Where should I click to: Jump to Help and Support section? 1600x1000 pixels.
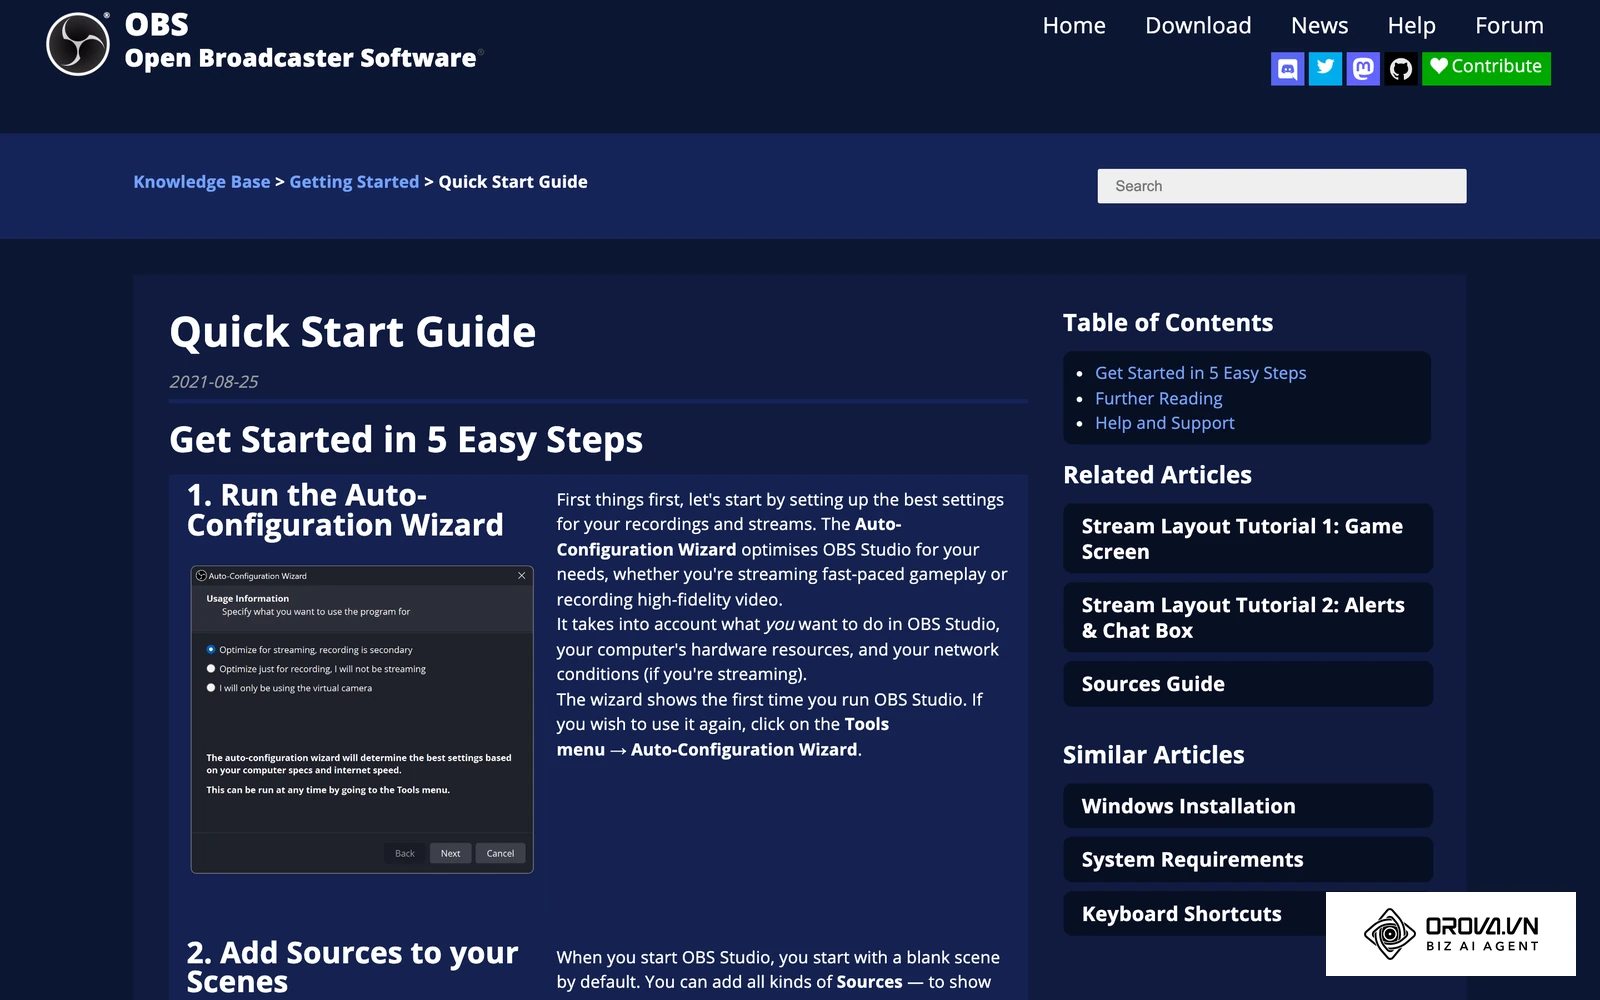[1164, 423]
